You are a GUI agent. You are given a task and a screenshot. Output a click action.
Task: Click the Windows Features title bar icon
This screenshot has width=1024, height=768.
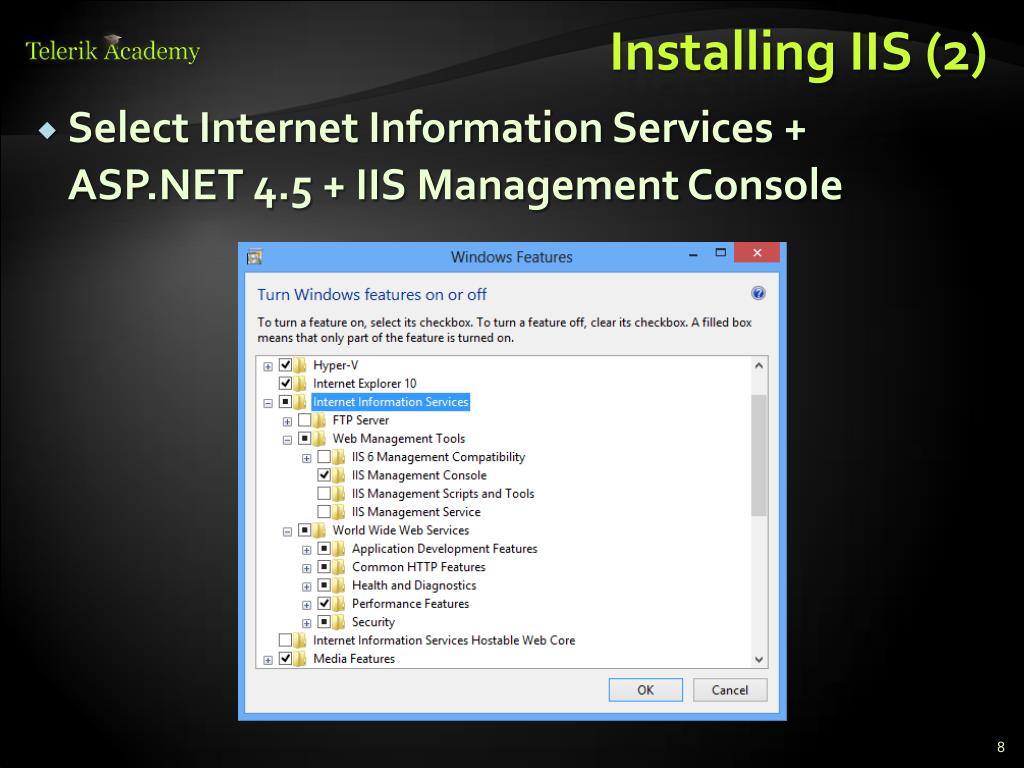point(255,257)
